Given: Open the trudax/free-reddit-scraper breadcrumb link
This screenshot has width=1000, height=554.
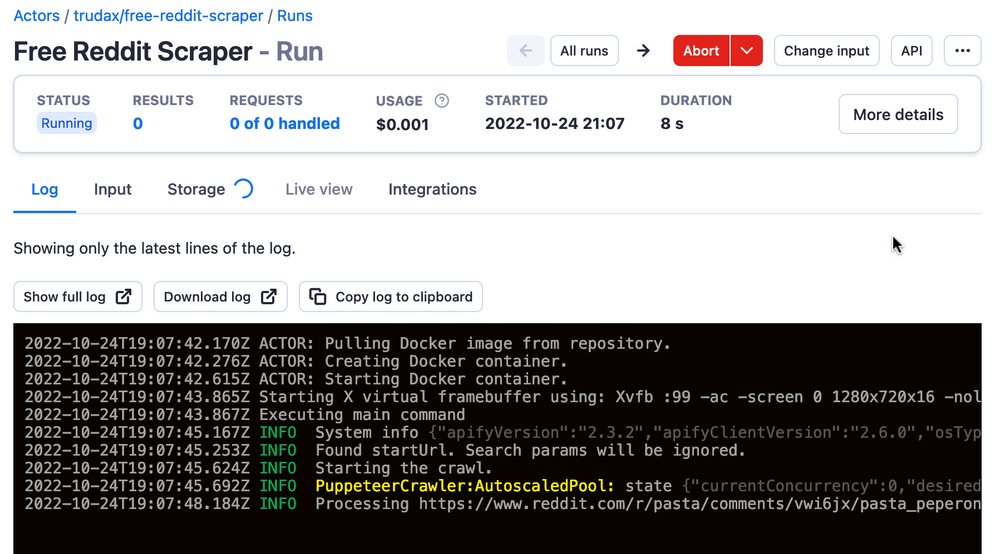Looking at the screenshot, I should point(168,16).
